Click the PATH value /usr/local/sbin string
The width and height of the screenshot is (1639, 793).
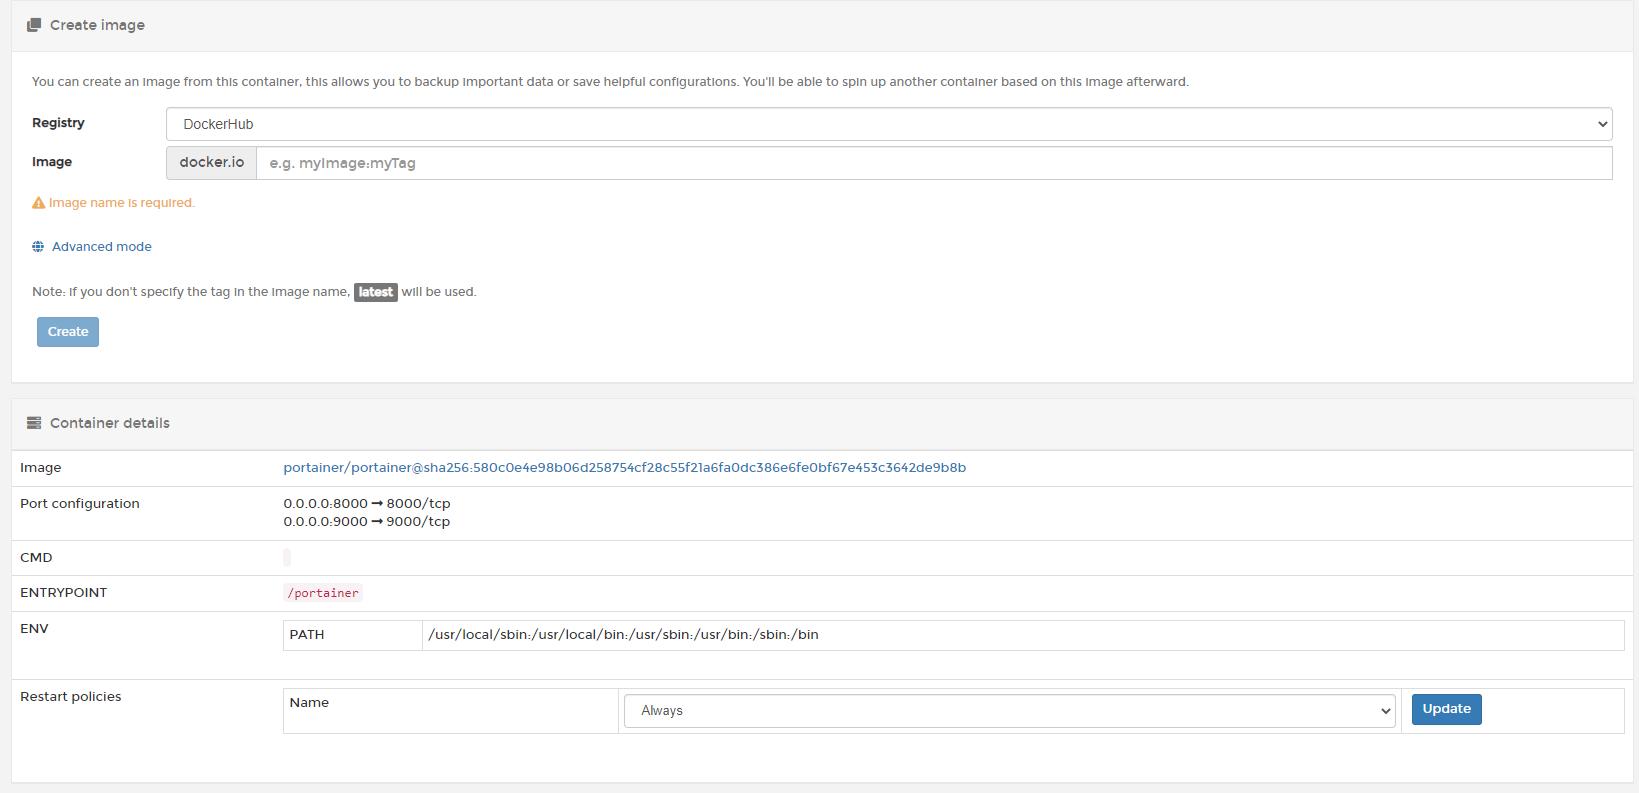coord(622,635)
